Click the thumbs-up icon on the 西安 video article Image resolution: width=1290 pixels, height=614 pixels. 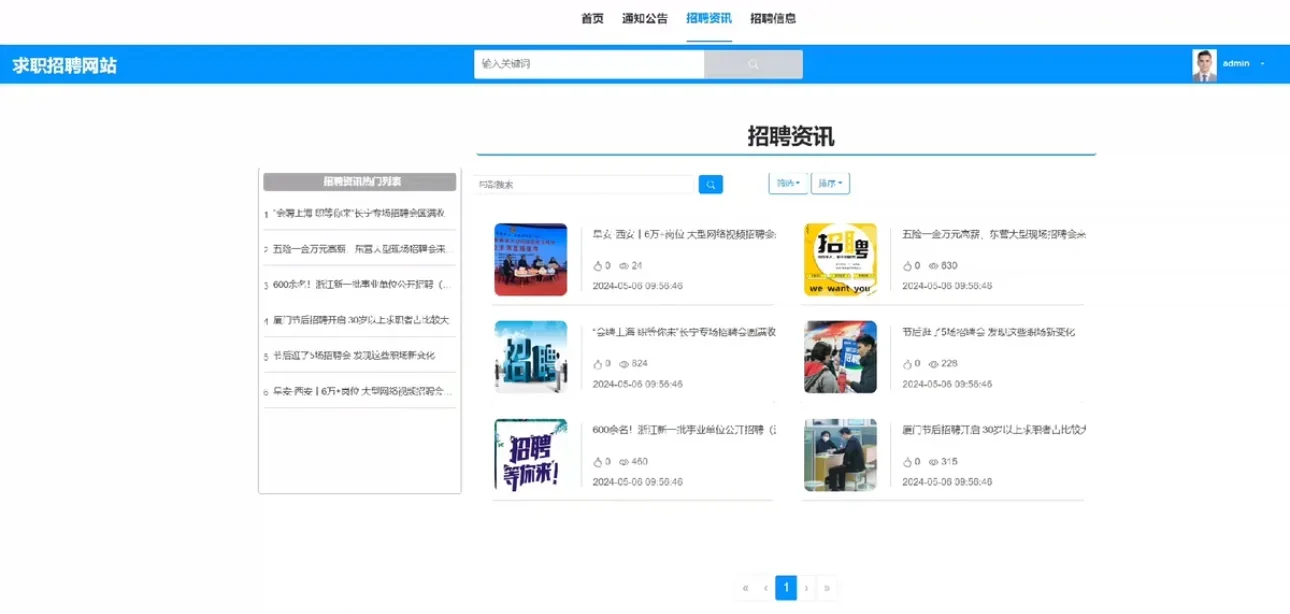599,265
